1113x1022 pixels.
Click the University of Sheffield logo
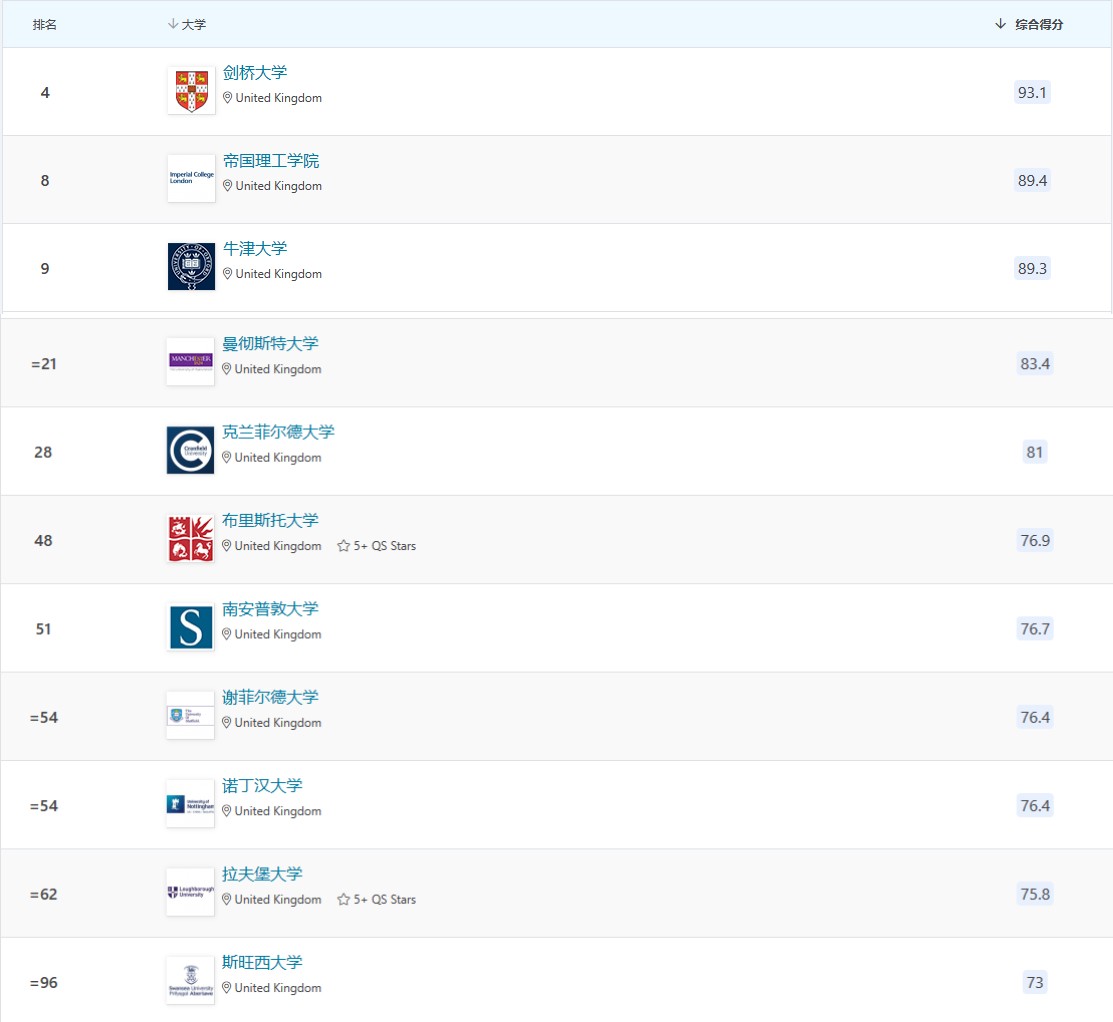(190, 716)
